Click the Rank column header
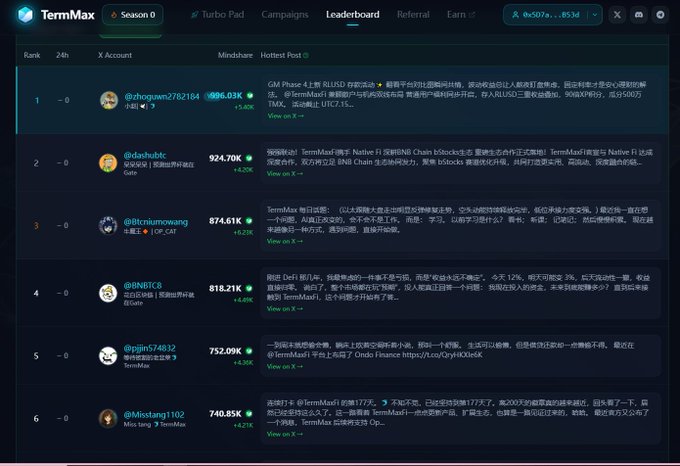680x466 pixels. click(32, 55)
